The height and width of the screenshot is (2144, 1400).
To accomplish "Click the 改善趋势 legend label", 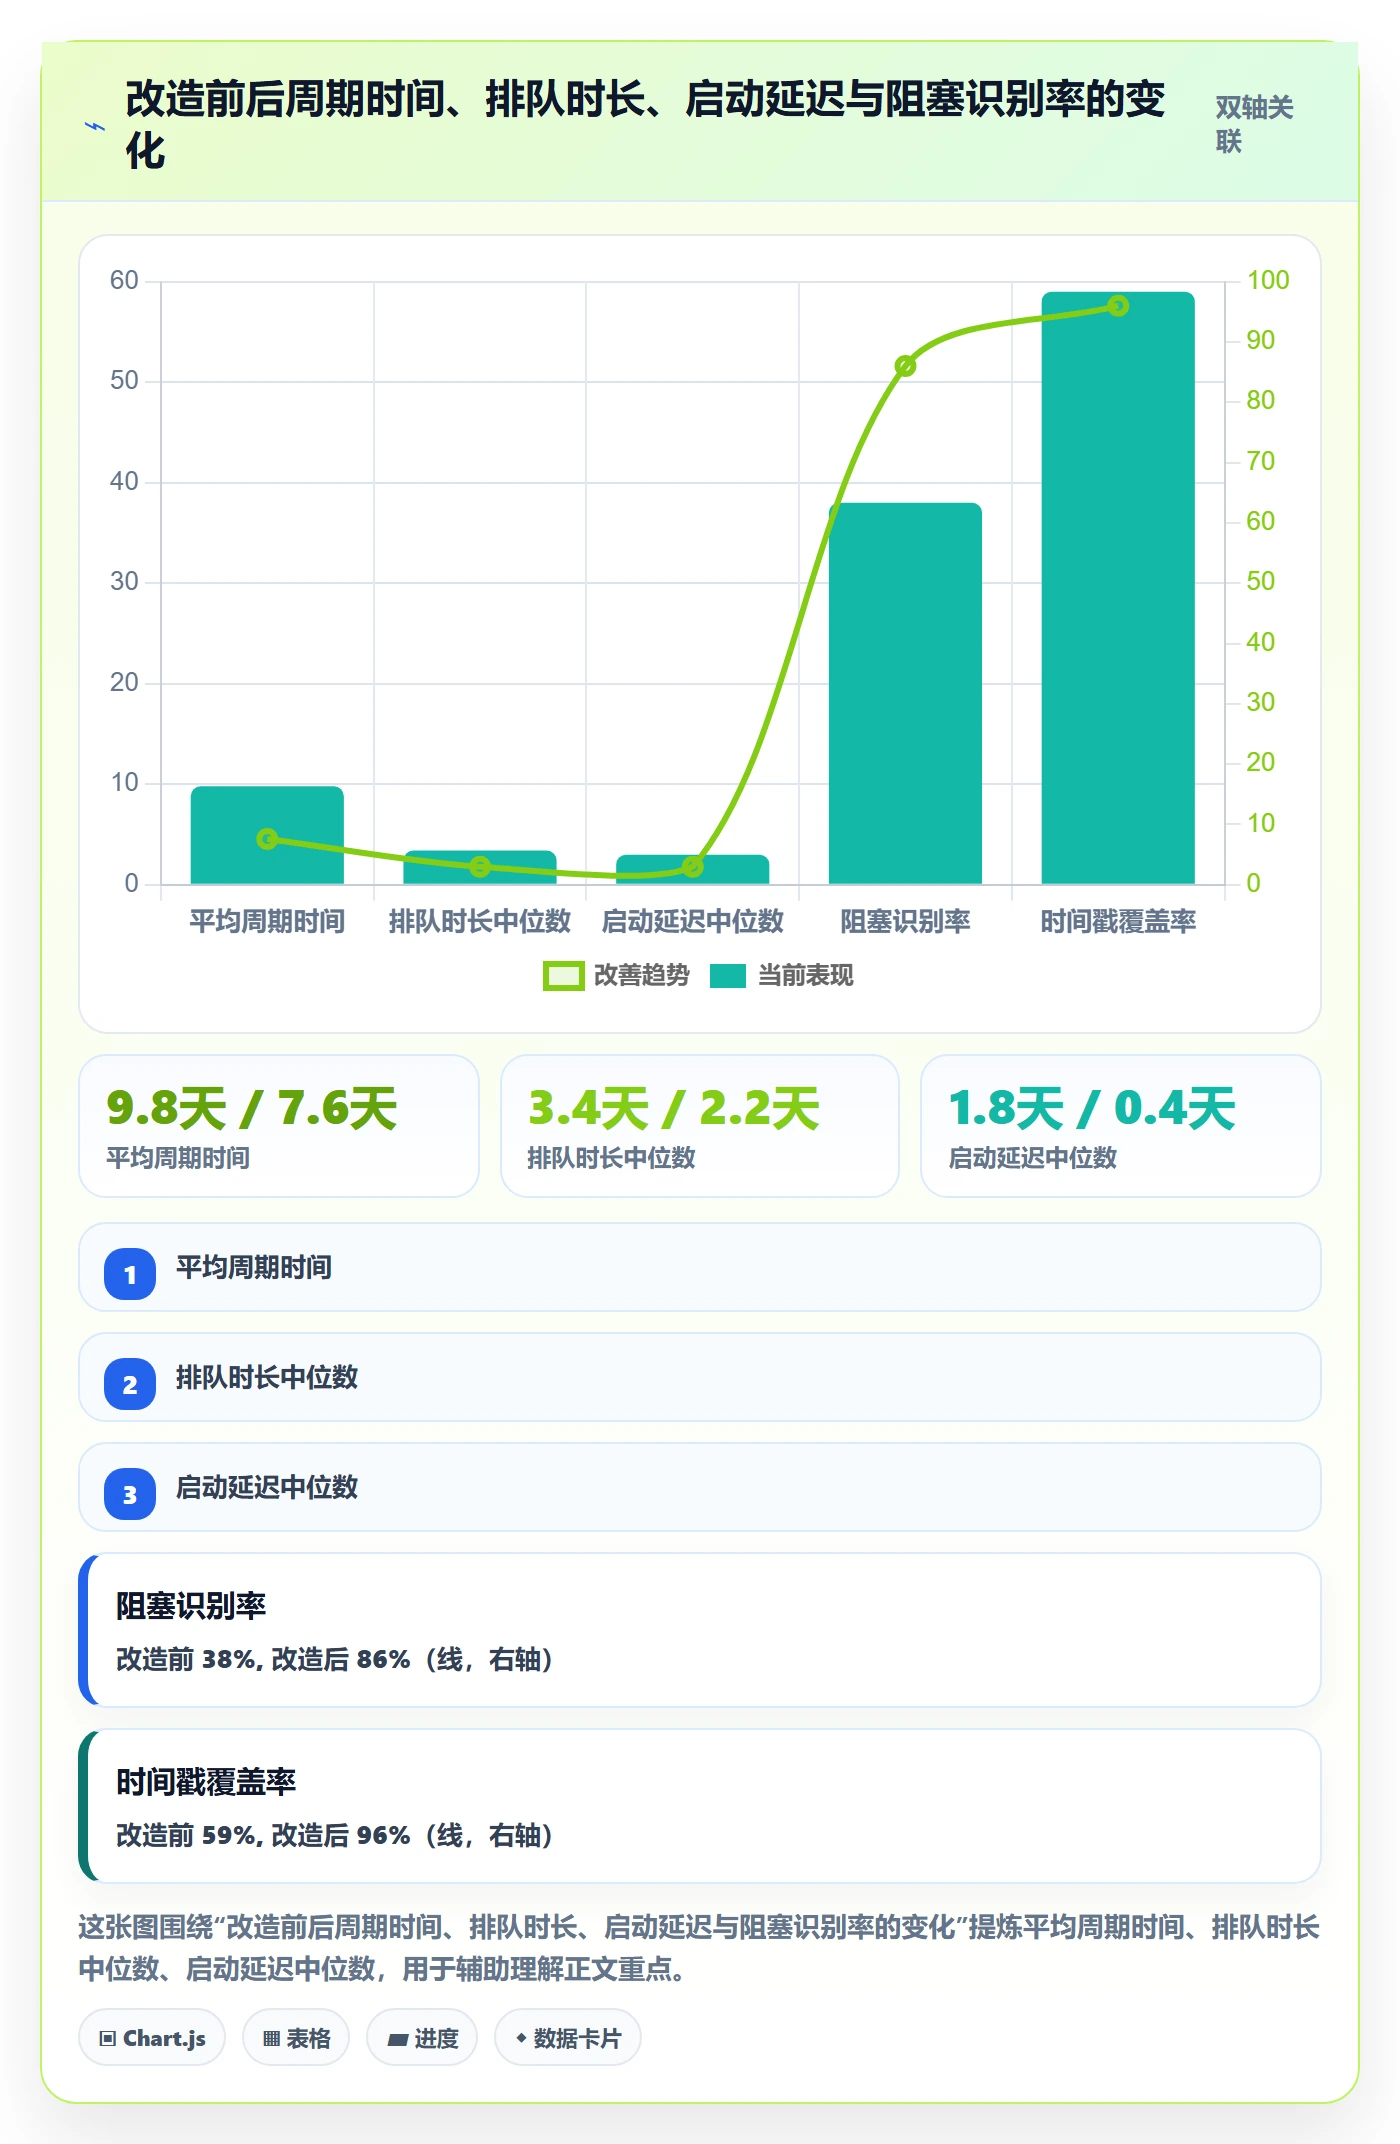I will [x=641, y=976].
